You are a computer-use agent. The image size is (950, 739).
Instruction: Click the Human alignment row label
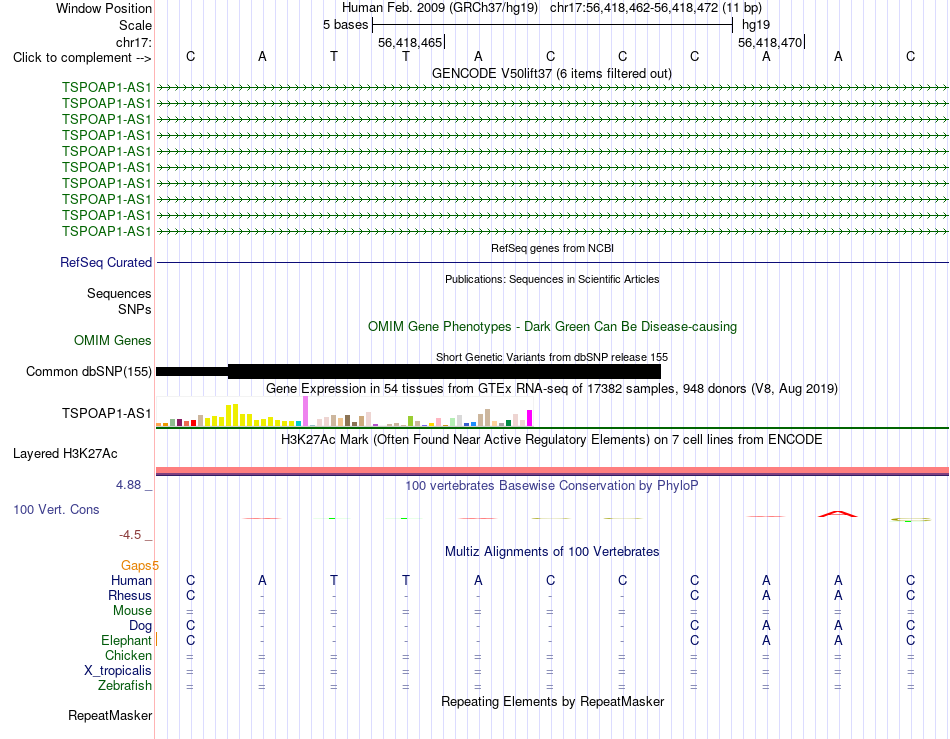(x=131, y=580)
